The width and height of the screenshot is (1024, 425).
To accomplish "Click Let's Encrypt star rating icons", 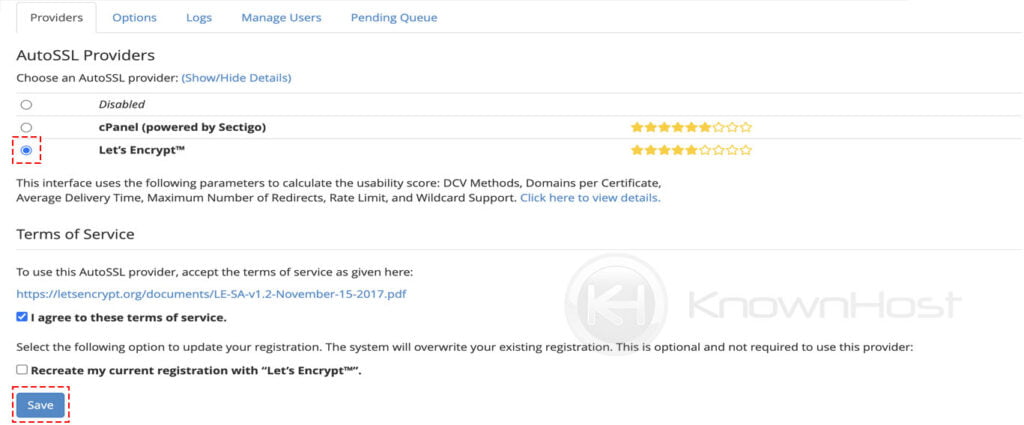I will pos(692,150).
